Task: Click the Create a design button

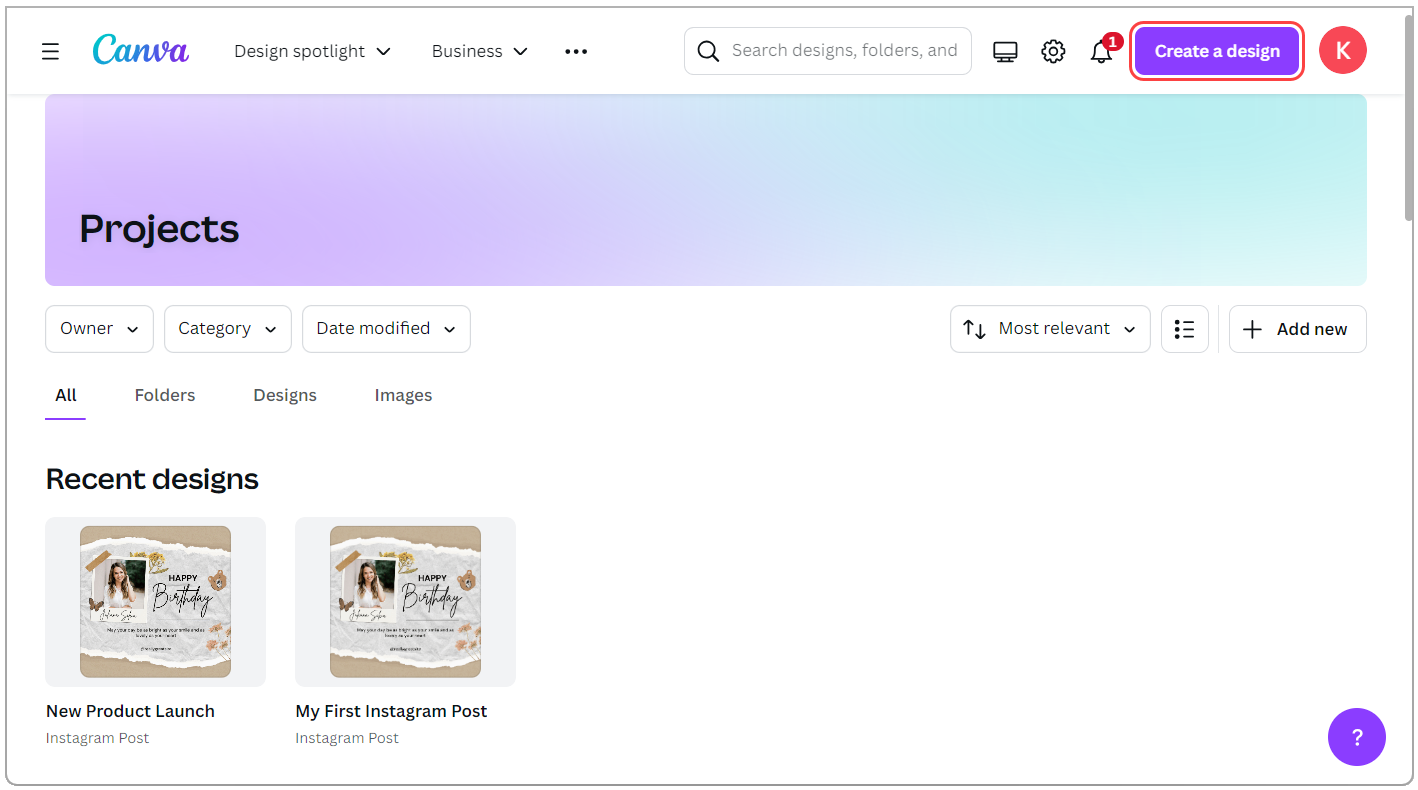Action: 1216,50
